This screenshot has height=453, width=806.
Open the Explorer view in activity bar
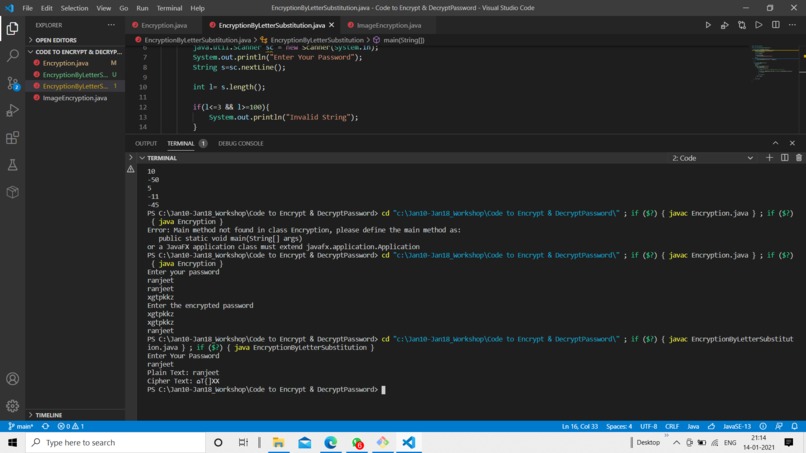click(x=12, y=28)
